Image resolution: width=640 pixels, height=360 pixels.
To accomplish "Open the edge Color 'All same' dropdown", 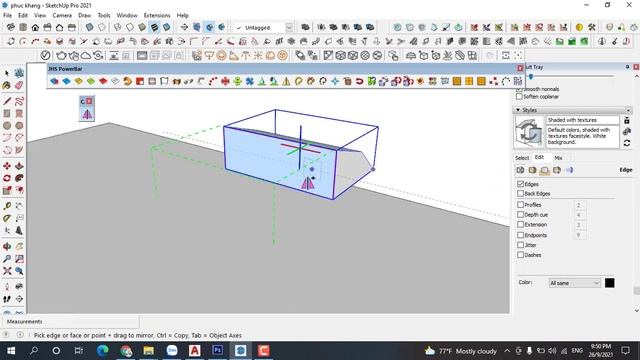I will [575, 283].
